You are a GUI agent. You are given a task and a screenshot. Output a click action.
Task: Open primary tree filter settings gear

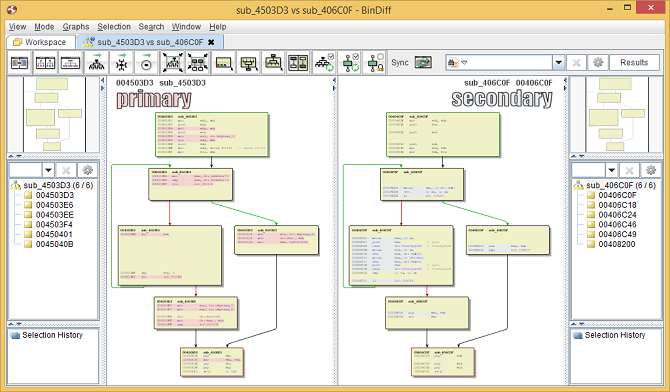coord(88,170)
